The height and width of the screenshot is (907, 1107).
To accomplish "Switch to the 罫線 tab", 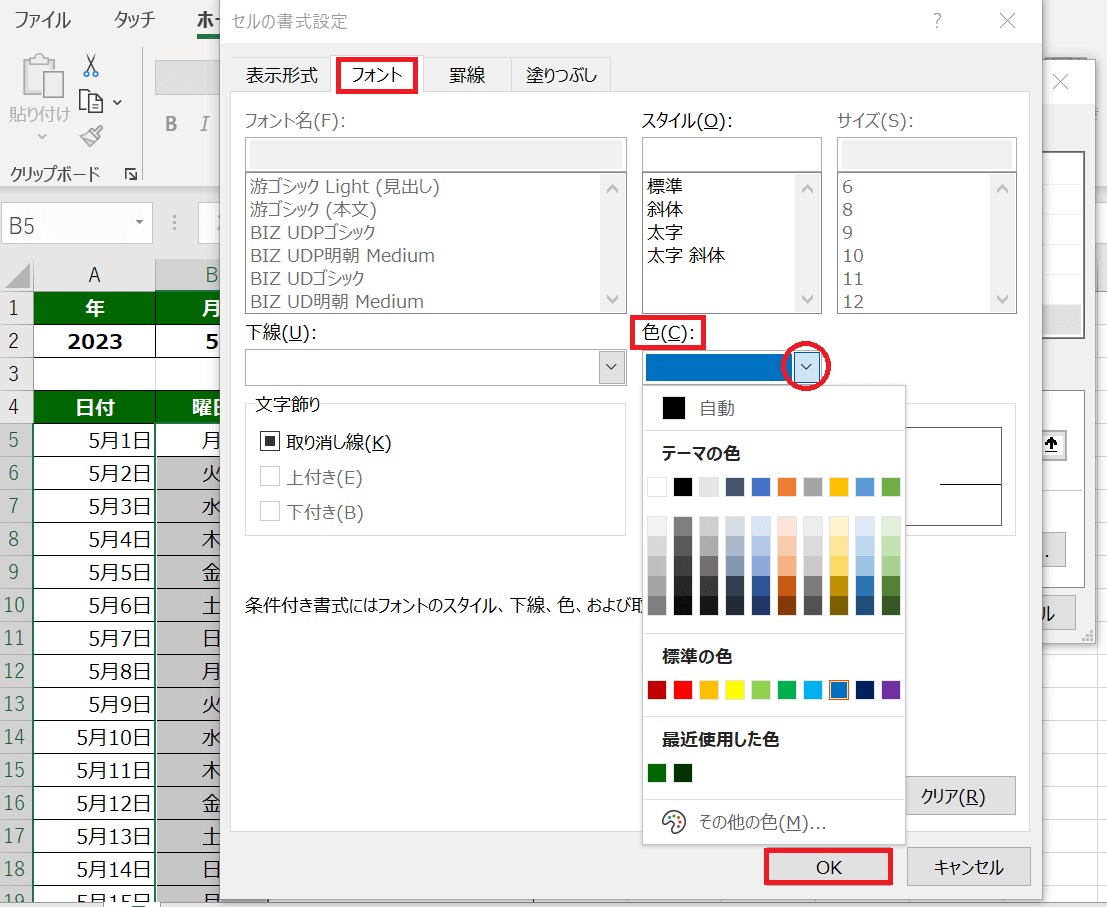I will (x=466, y=75).
